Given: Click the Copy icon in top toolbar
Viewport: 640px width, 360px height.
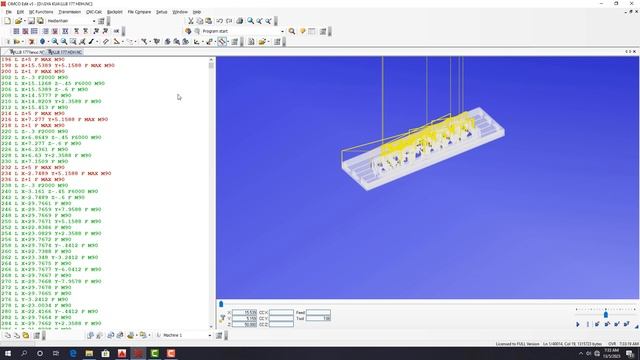Looking at the screenshot, I should point(200,21).
